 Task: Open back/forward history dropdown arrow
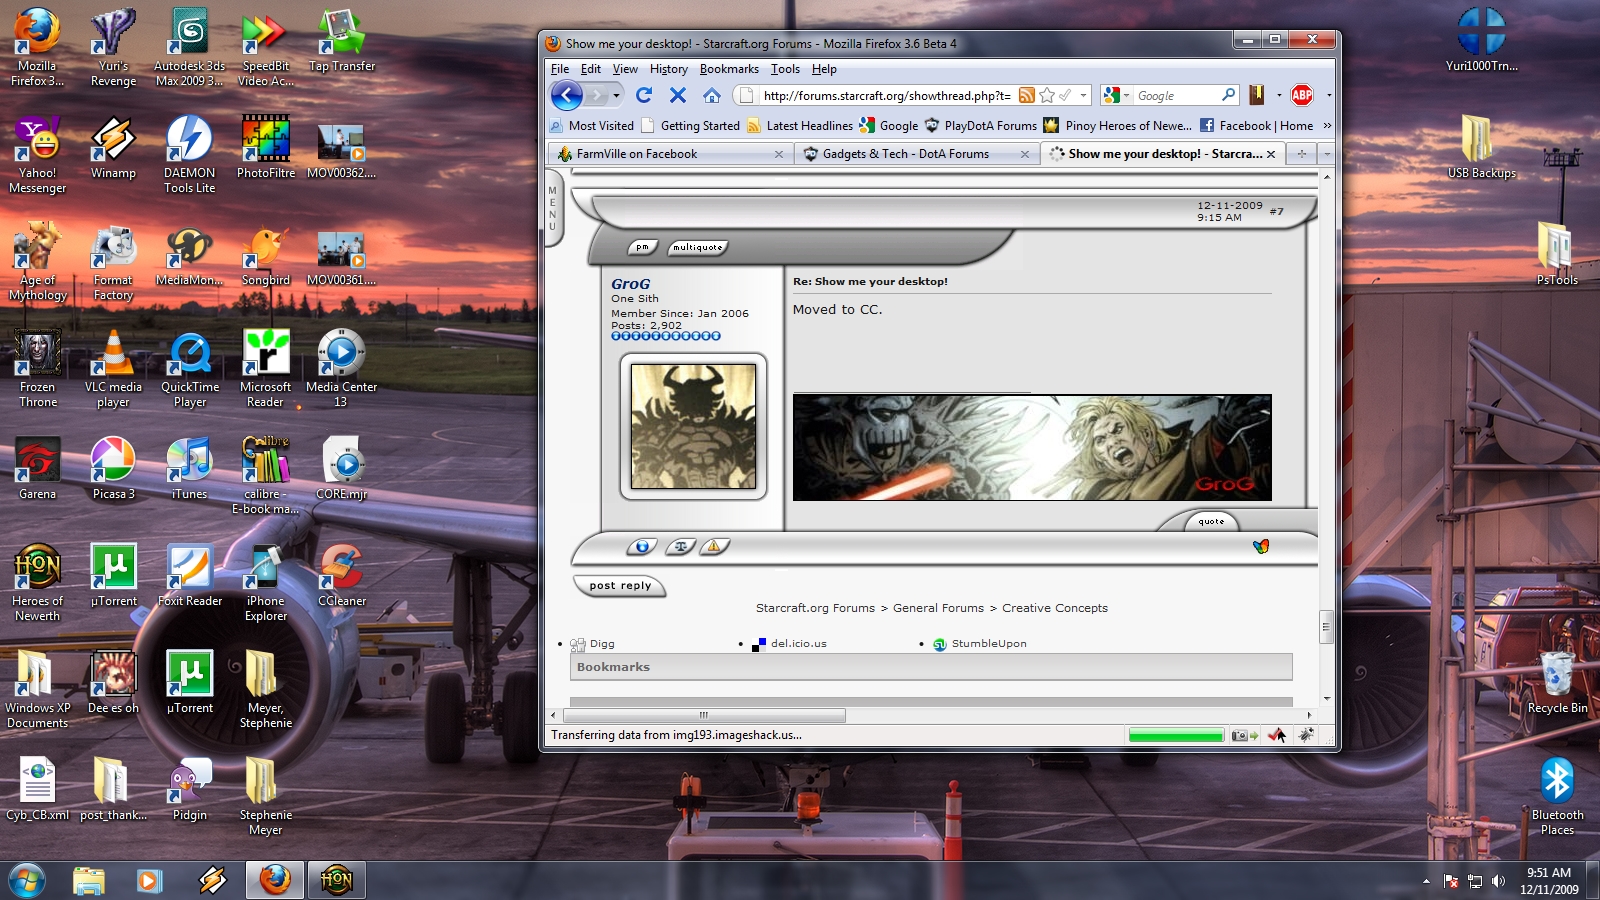coord(617,95)
